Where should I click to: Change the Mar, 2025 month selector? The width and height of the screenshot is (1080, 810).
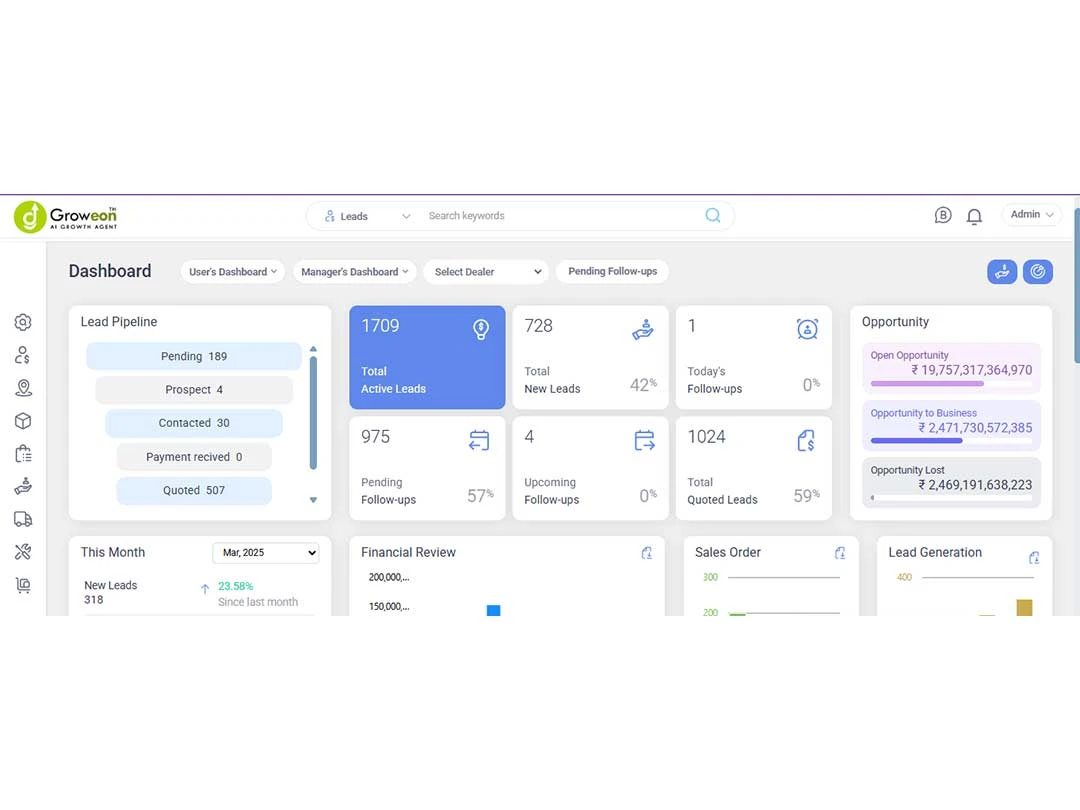click(x=265, y=553)
